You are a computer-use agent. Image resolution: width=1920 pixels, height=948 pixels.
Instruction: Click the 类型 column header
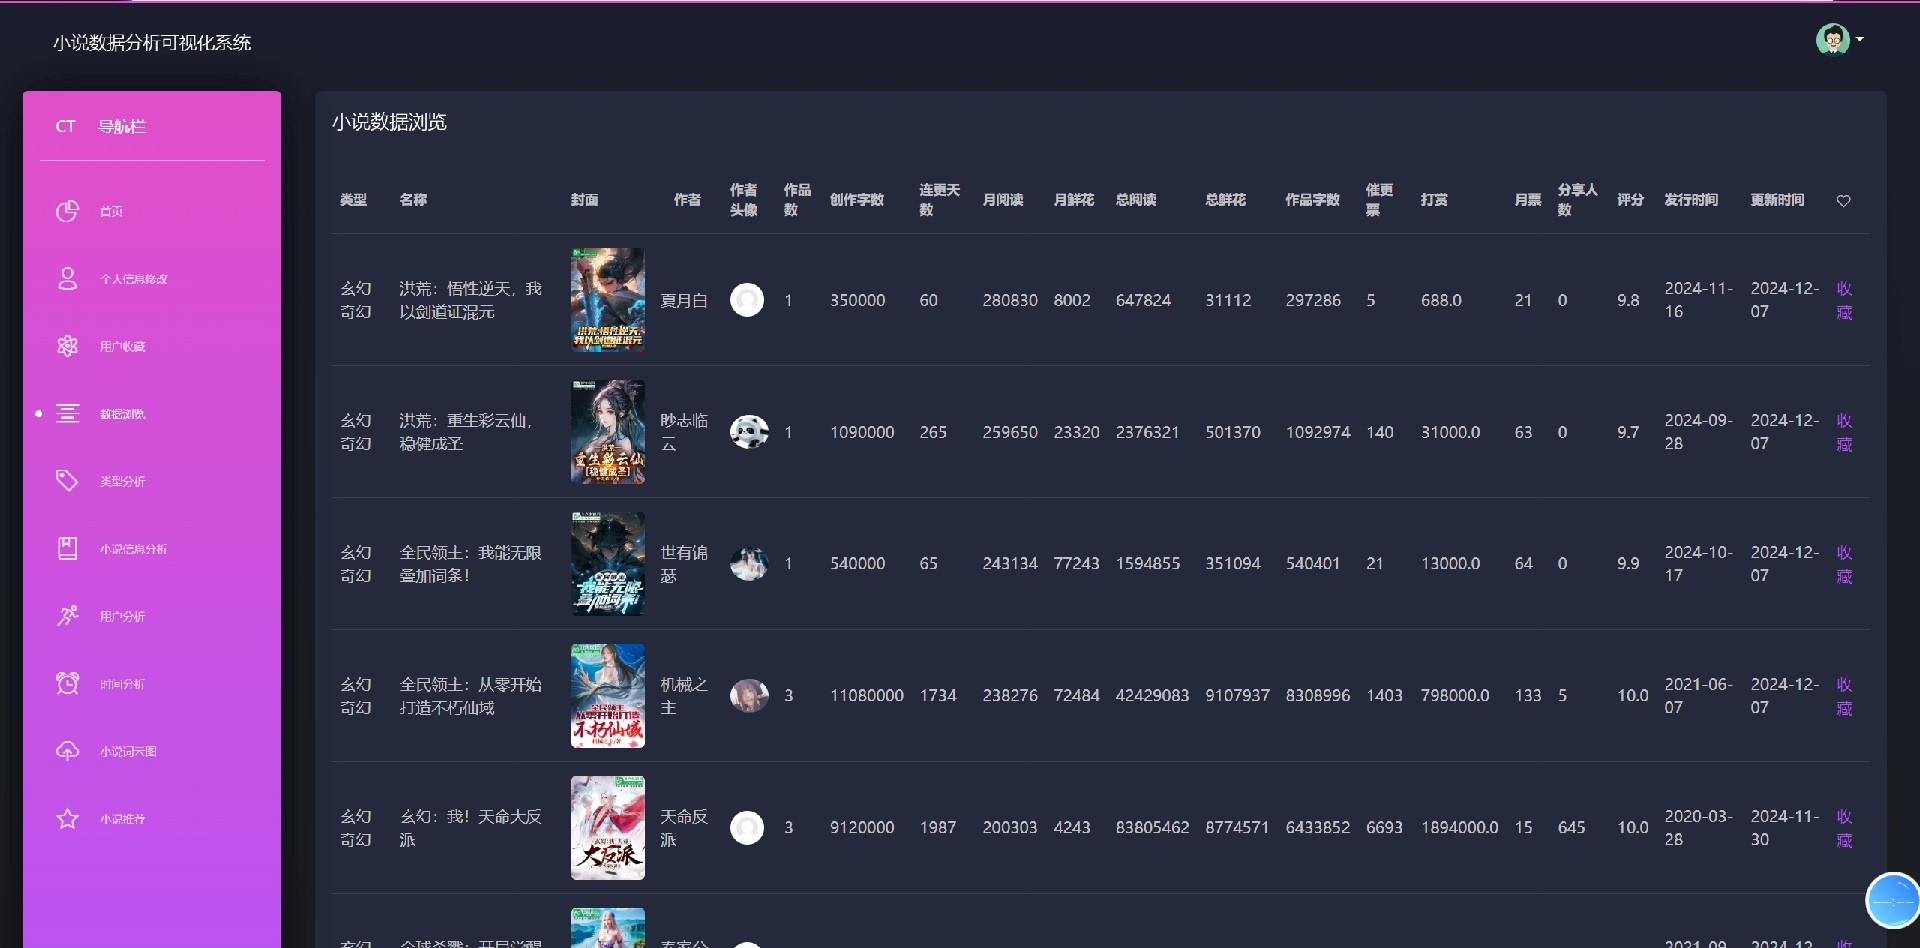click(x=353, y=200)
